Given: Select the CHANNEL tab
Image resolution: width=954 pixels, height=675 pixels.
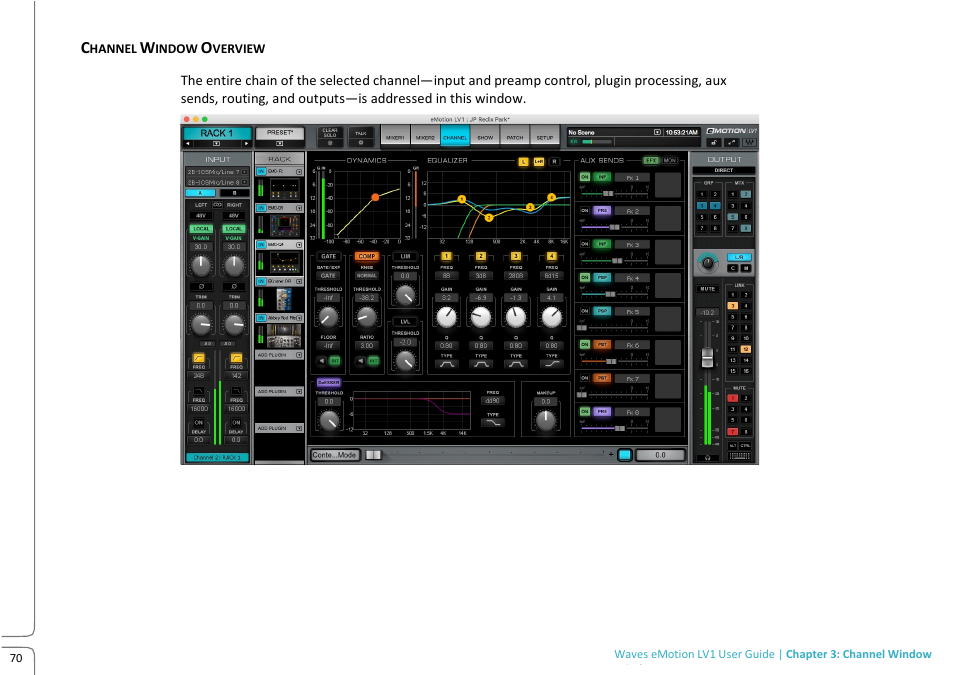Looking at the screenshot, I should [x=455, y=136].
